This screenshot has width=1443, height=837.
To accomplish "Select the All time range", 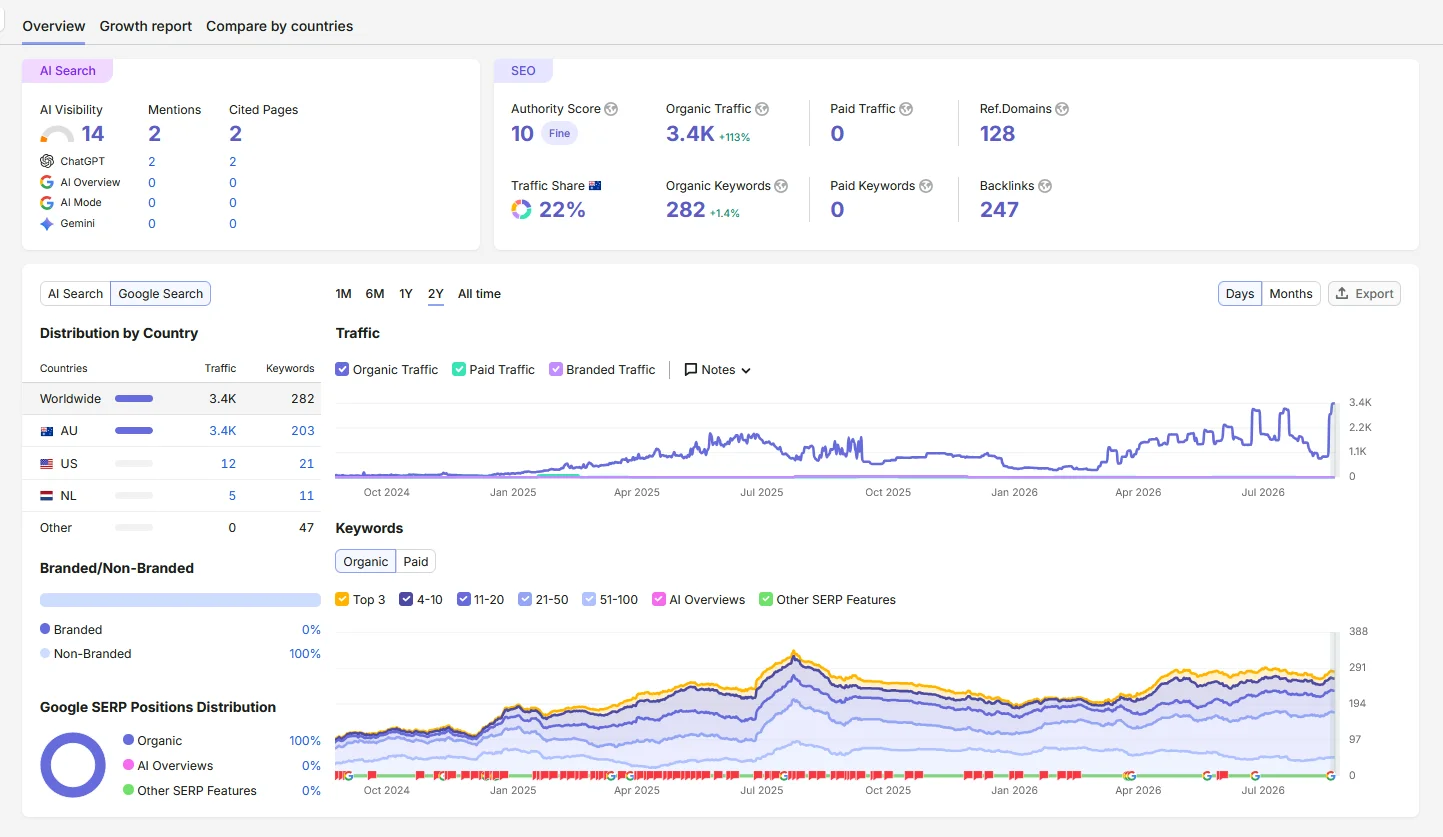I will coord(479,294).
